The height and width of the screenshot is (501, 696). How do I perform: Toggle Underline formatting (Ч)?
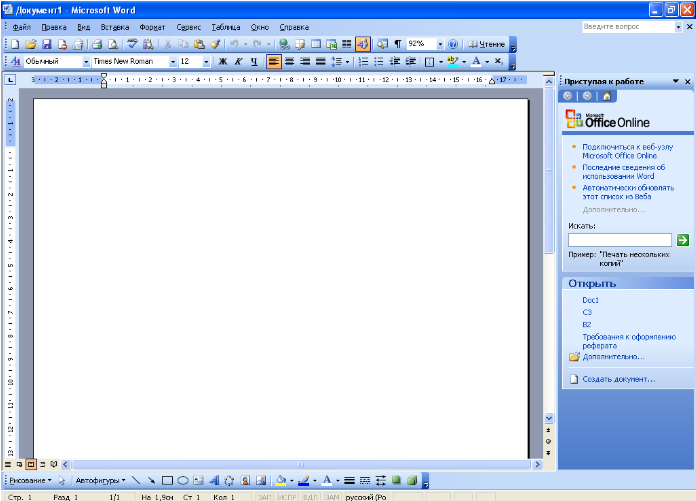(254, 61)
